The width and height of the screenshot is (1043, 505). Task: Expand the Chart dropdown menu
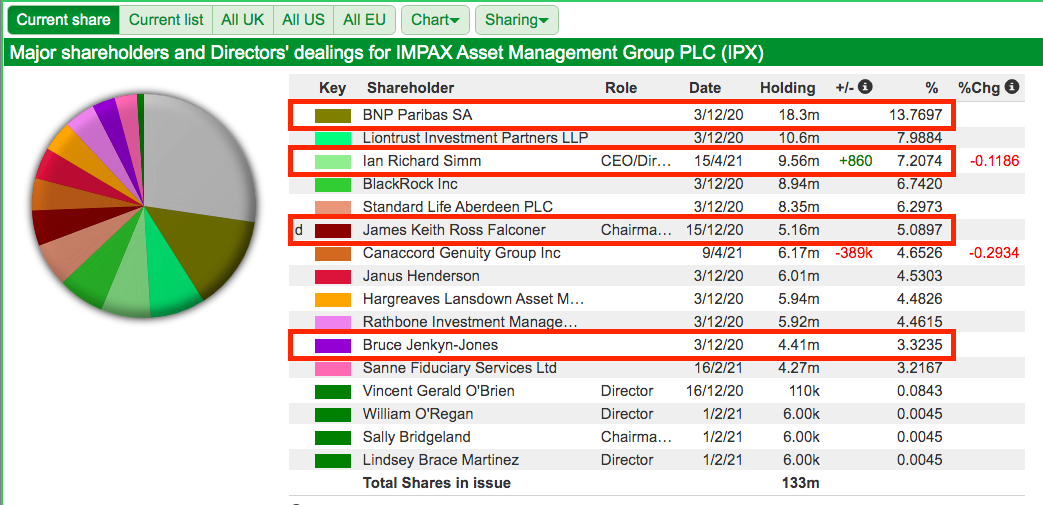pos(435,20)
